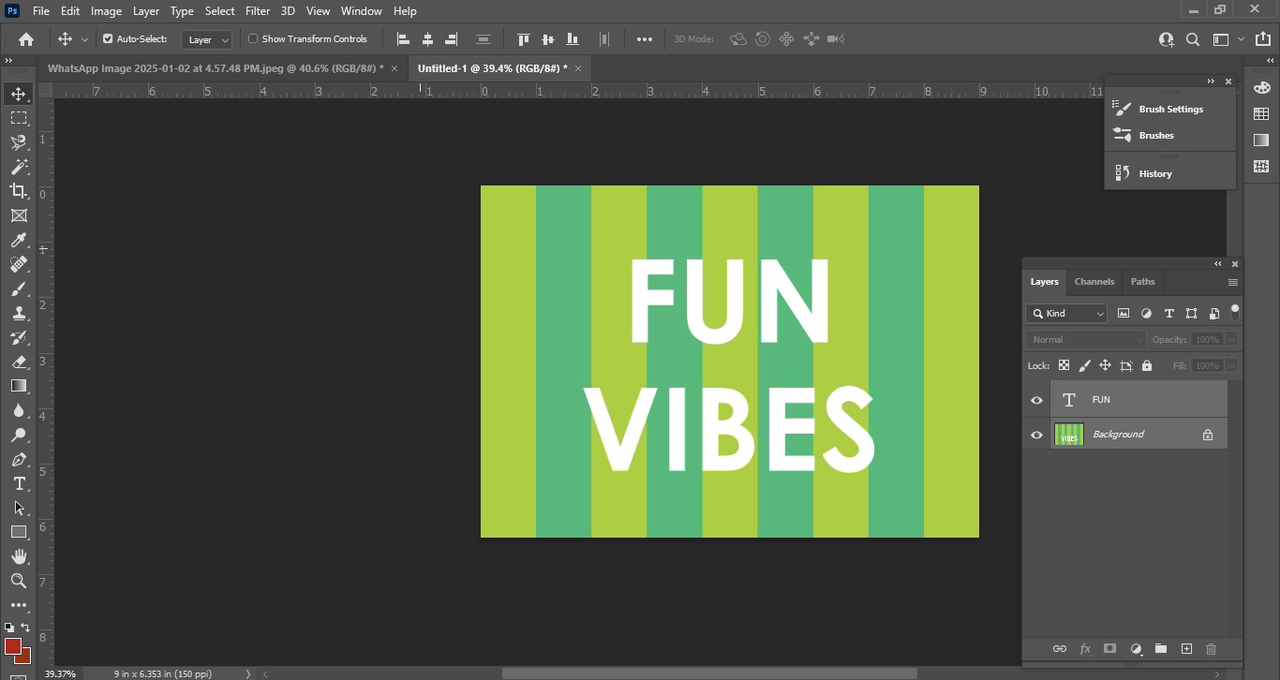Select the Rectangular Marquee tool
The height and width of the screenshot is (680, 1280).
tap(19, 118)
